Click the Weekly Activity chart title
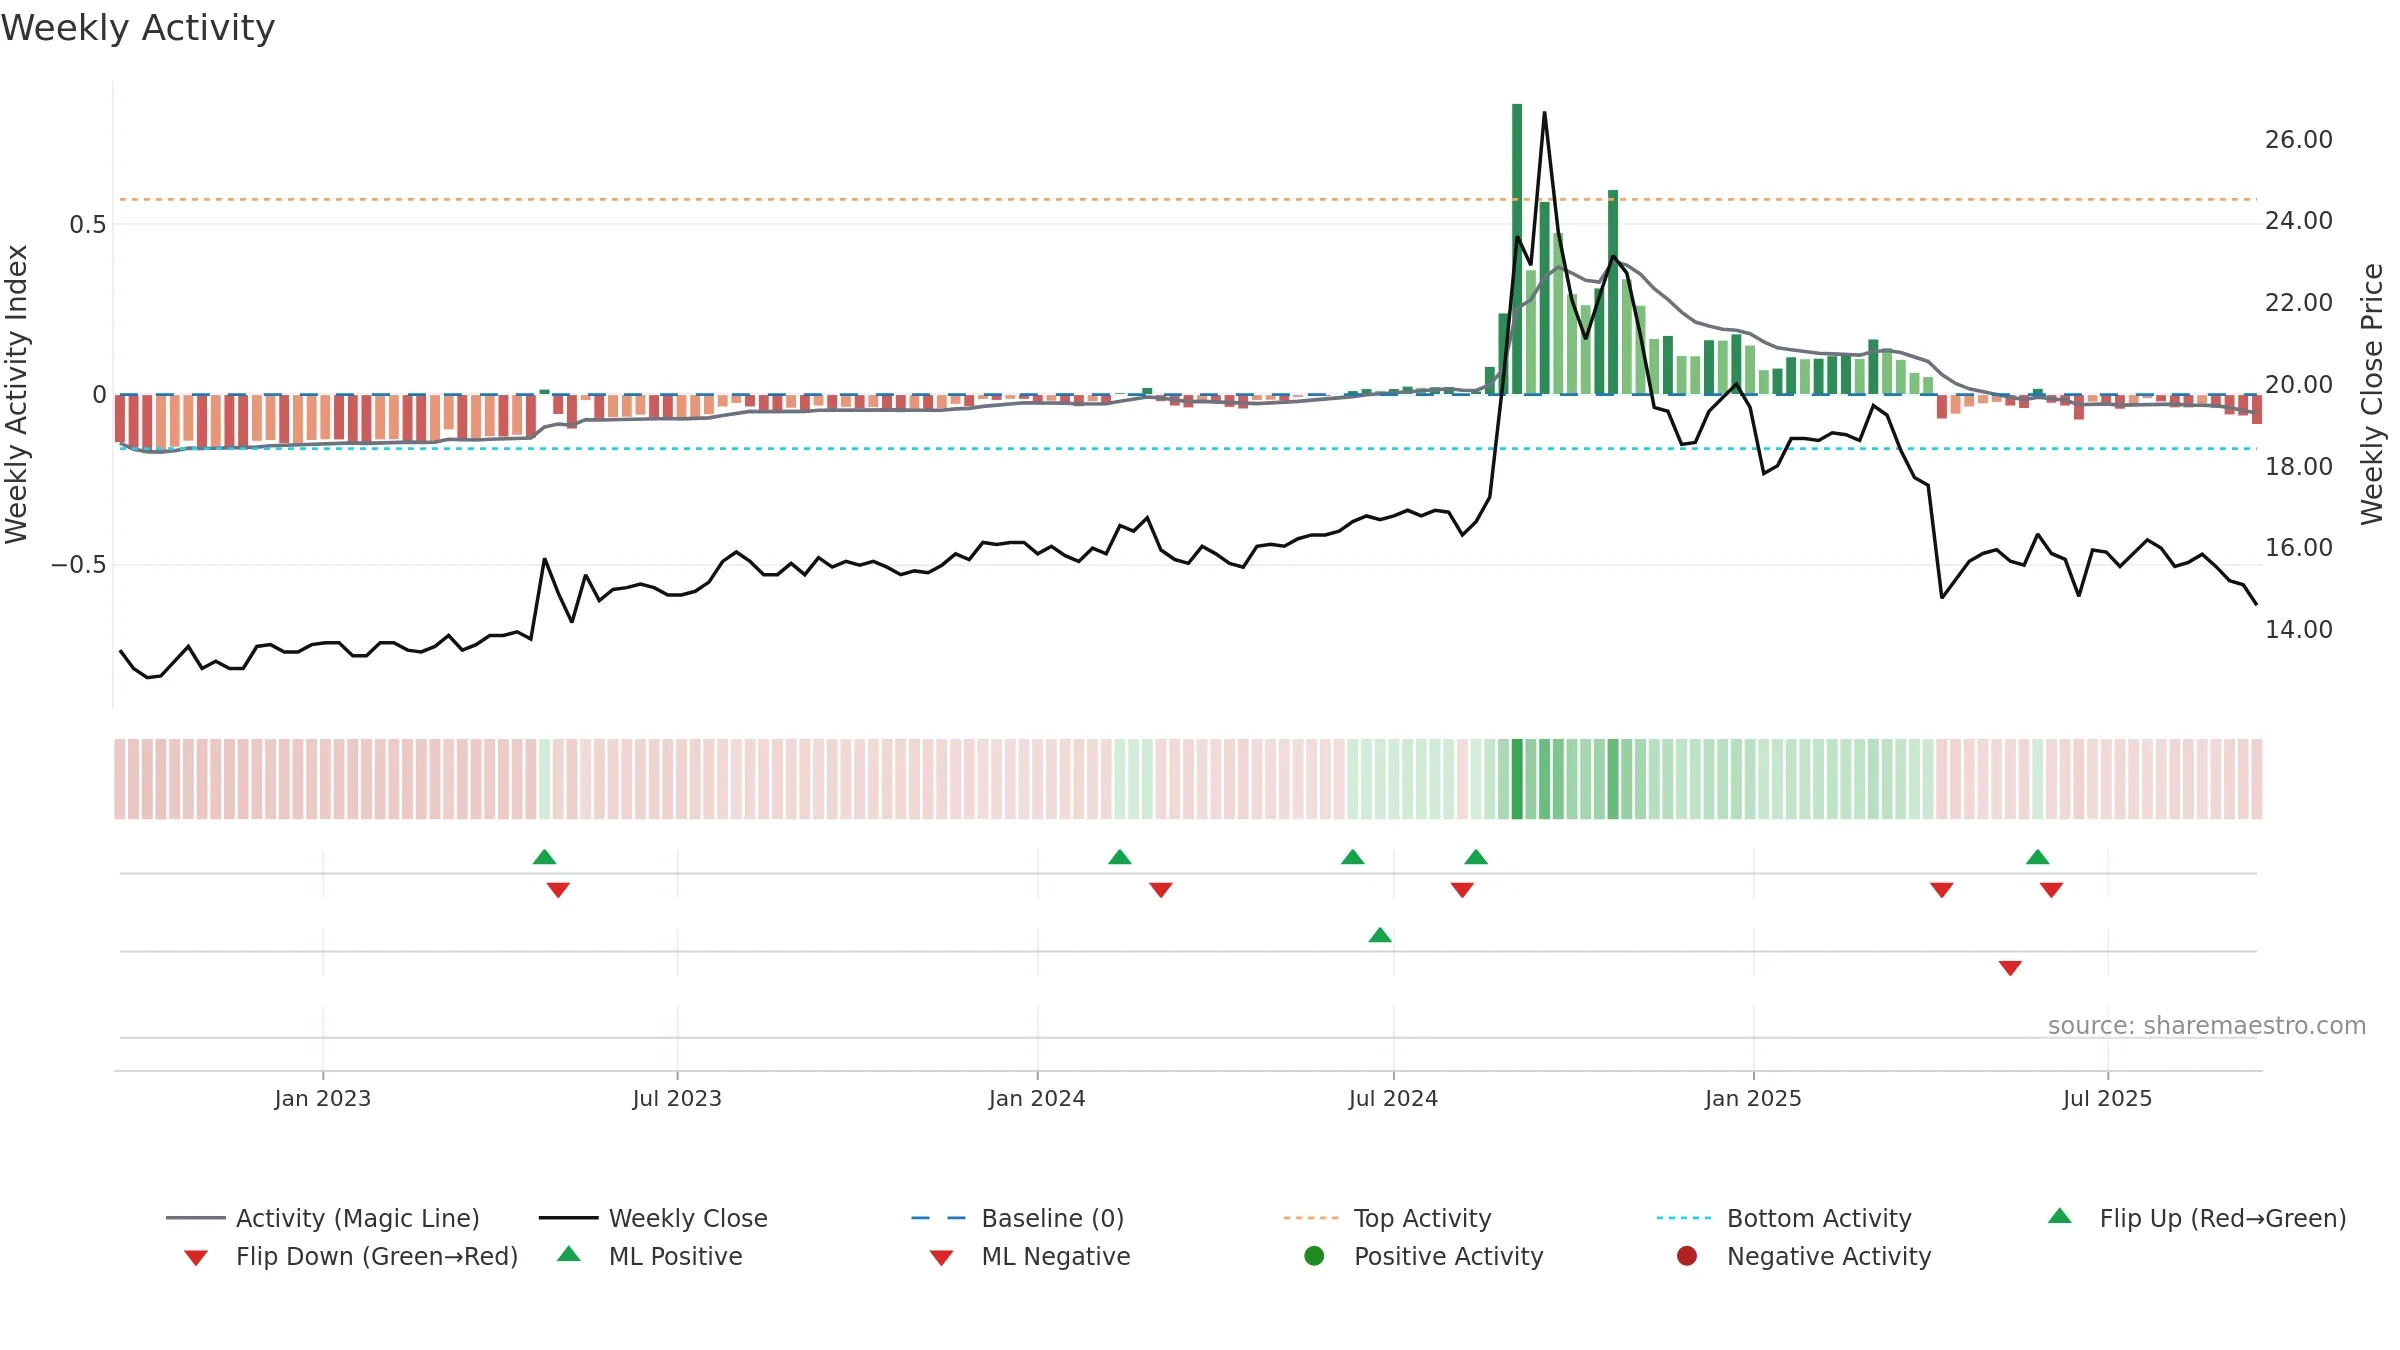 click(x=138, y=28)
